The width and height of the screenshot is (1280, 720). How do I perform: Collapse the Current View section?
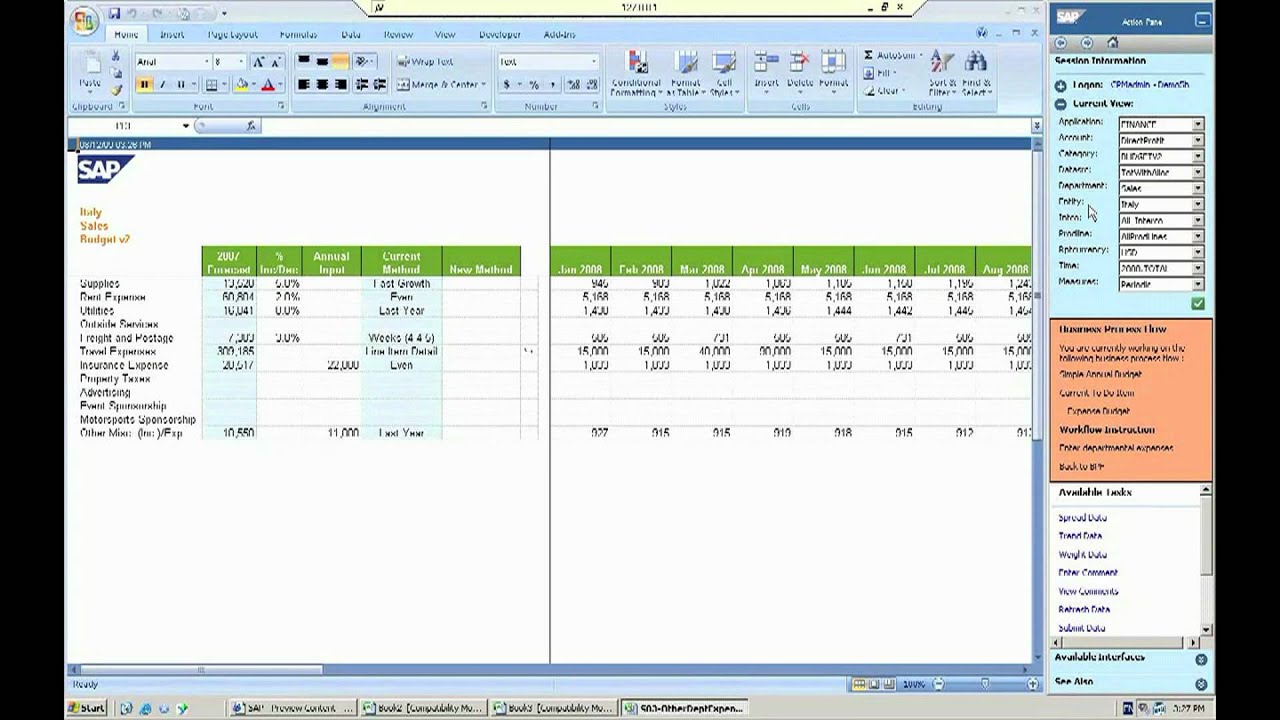[1061, 103]
